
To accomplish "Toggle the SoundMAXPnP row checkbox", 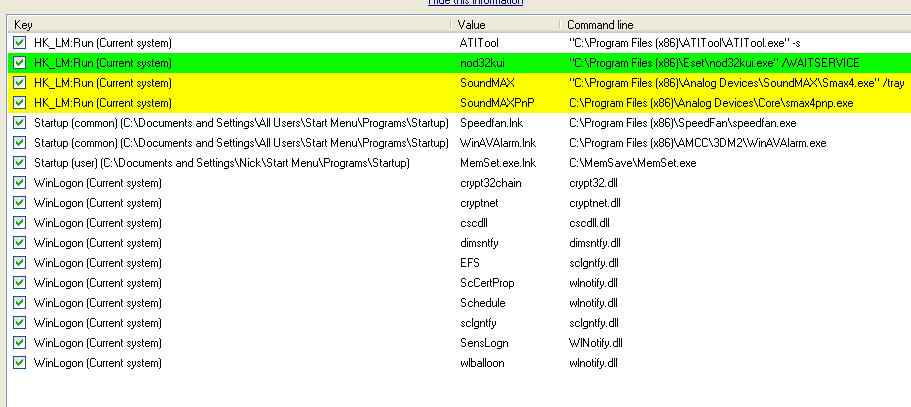I will tap(20, 103).
